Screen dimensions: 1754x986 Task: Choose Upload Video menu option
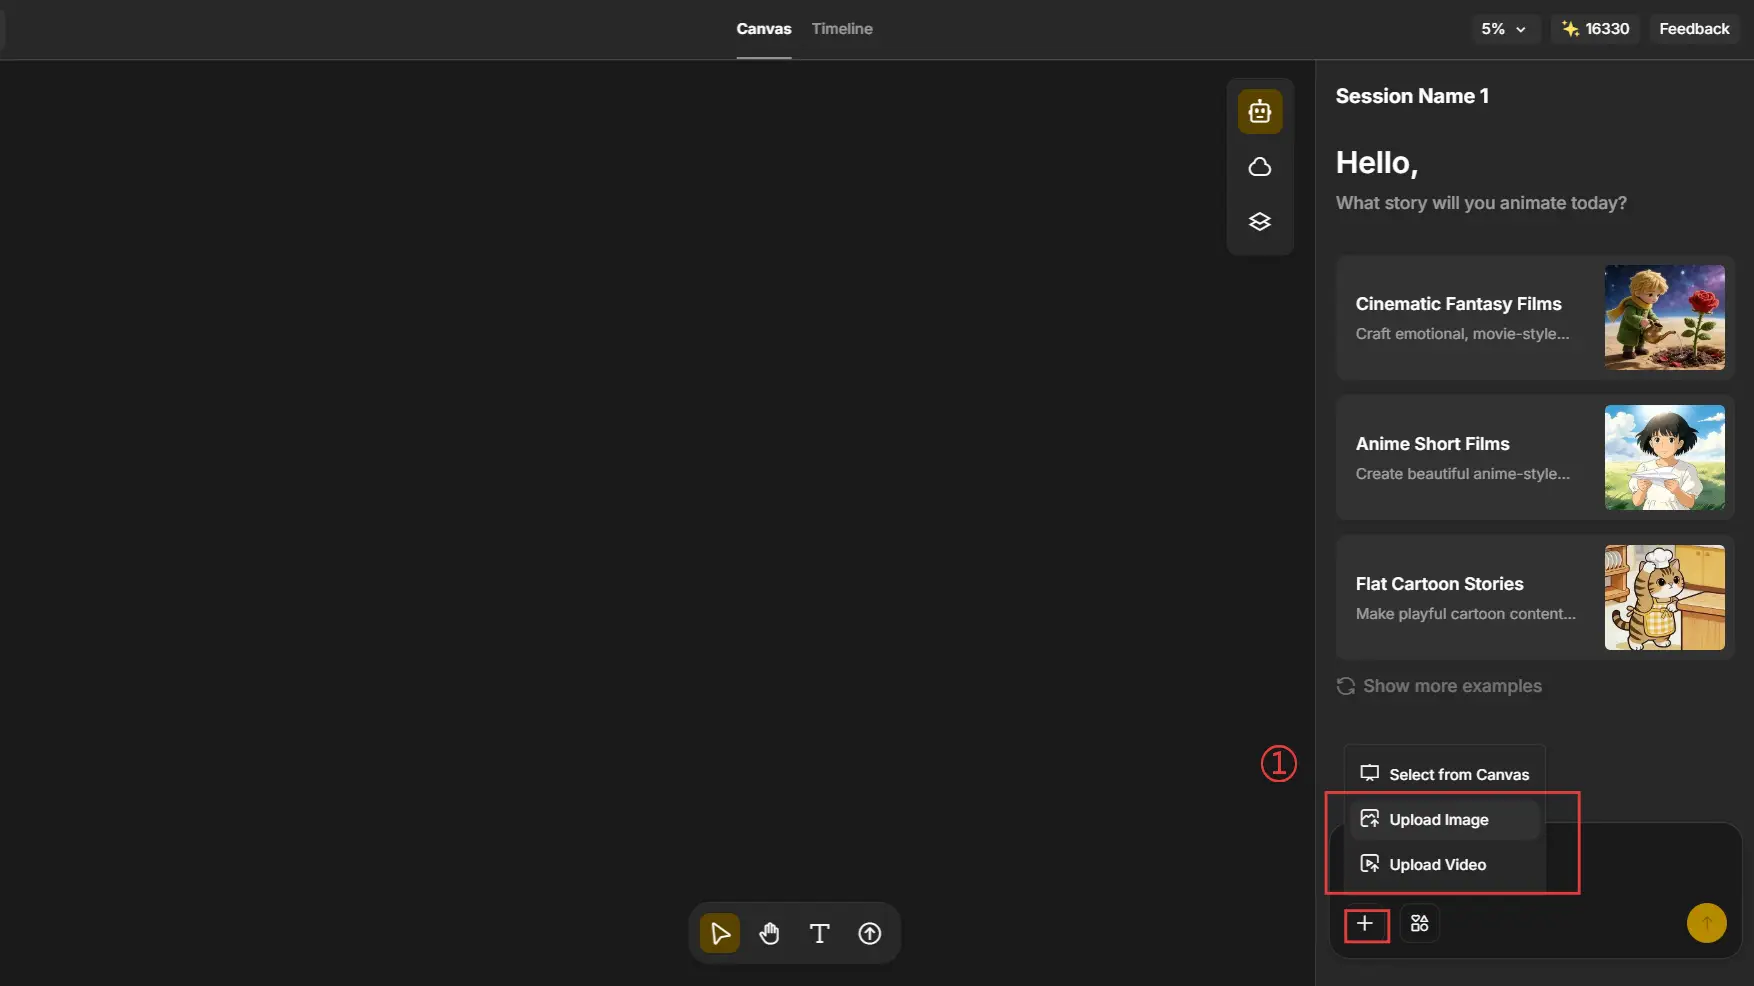[x=1445, y=864]
